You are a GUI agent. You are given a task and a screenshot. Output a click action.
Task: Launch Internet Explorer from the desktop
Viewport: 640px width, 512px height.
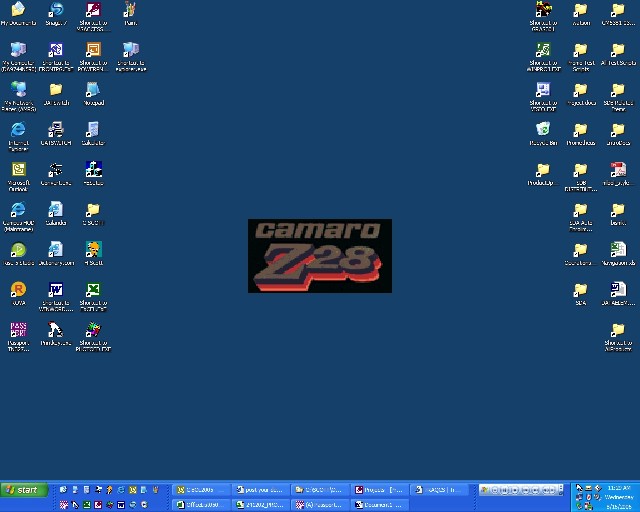point(18,130)
